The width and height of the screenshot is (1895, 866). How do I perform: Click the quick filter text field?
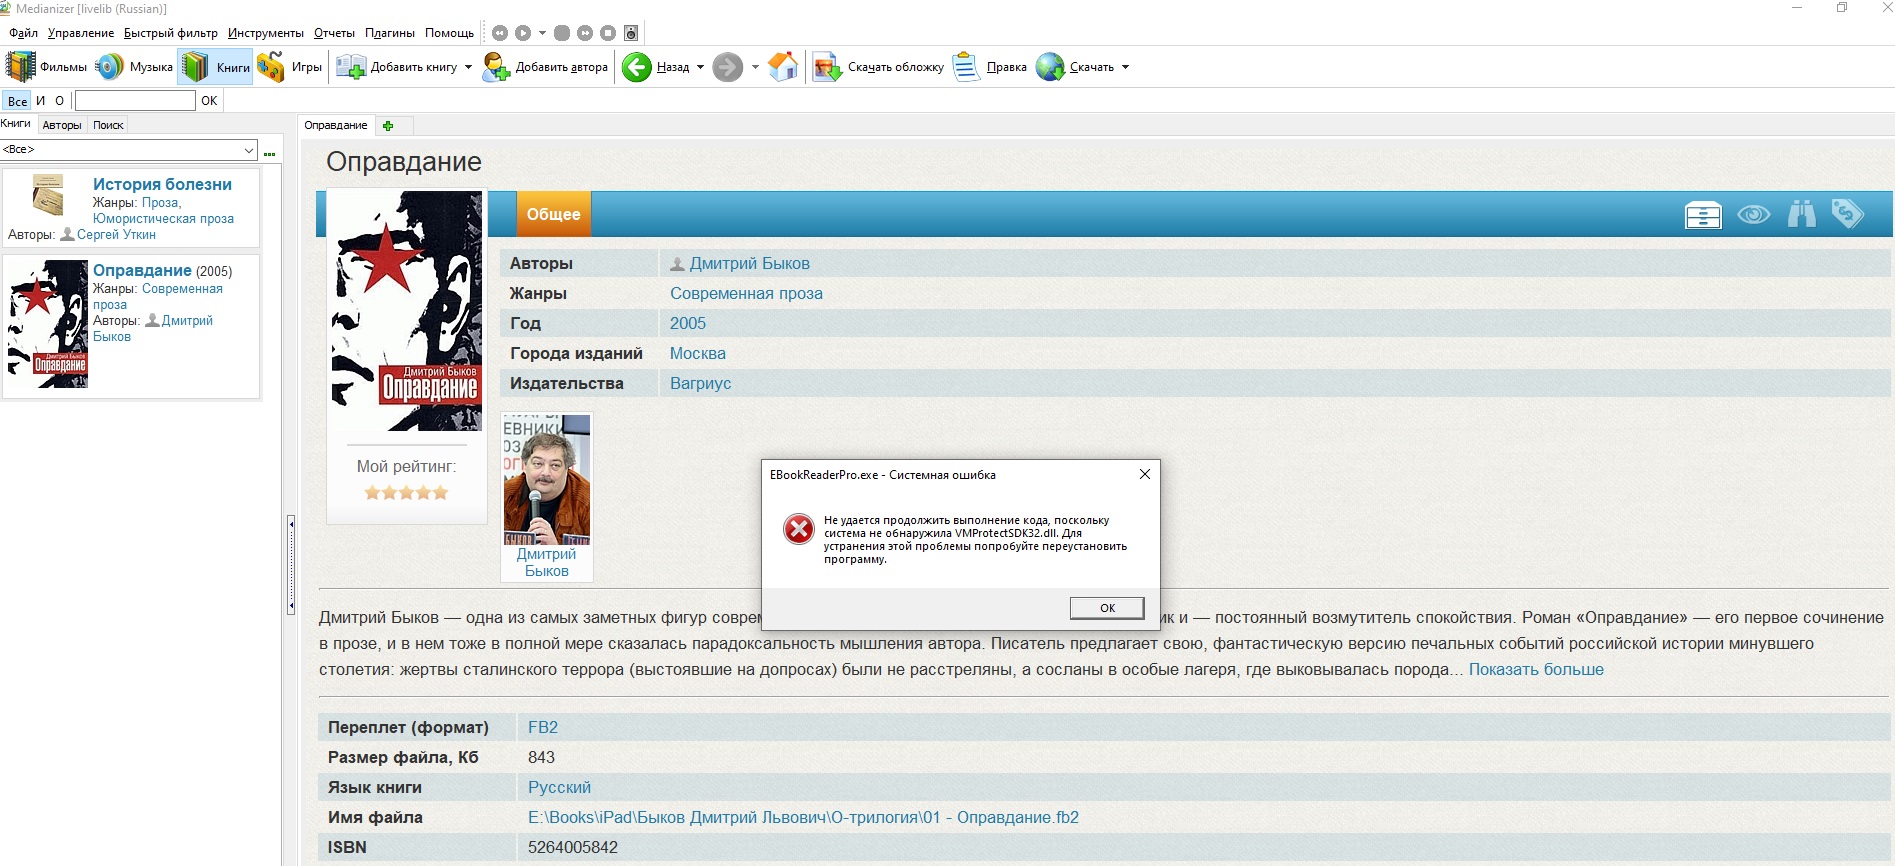pyautogui.click(x=135, y=100)
